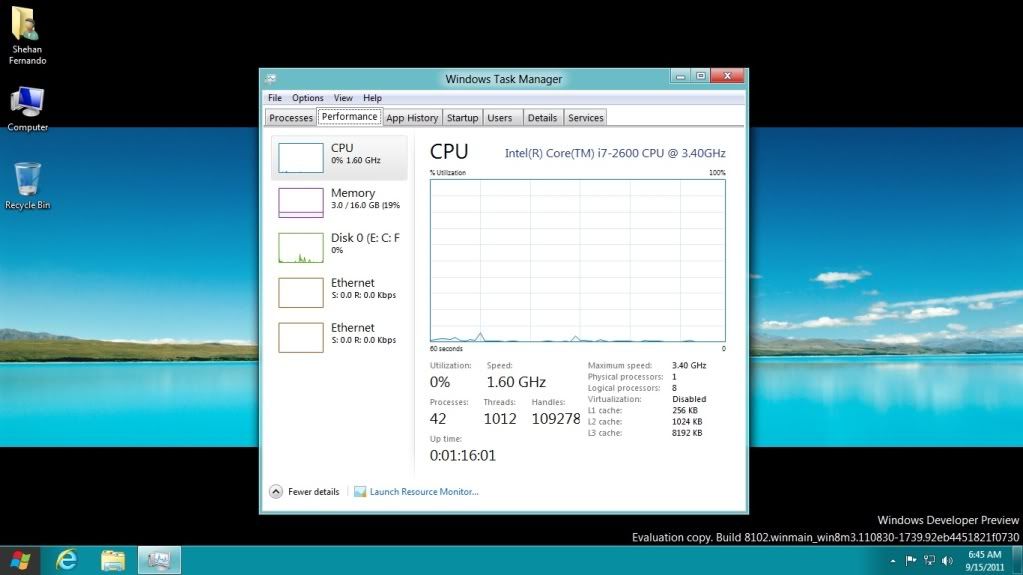Open the clock showing 6:45 AM

pyautogui.click(x=984, y=561)
